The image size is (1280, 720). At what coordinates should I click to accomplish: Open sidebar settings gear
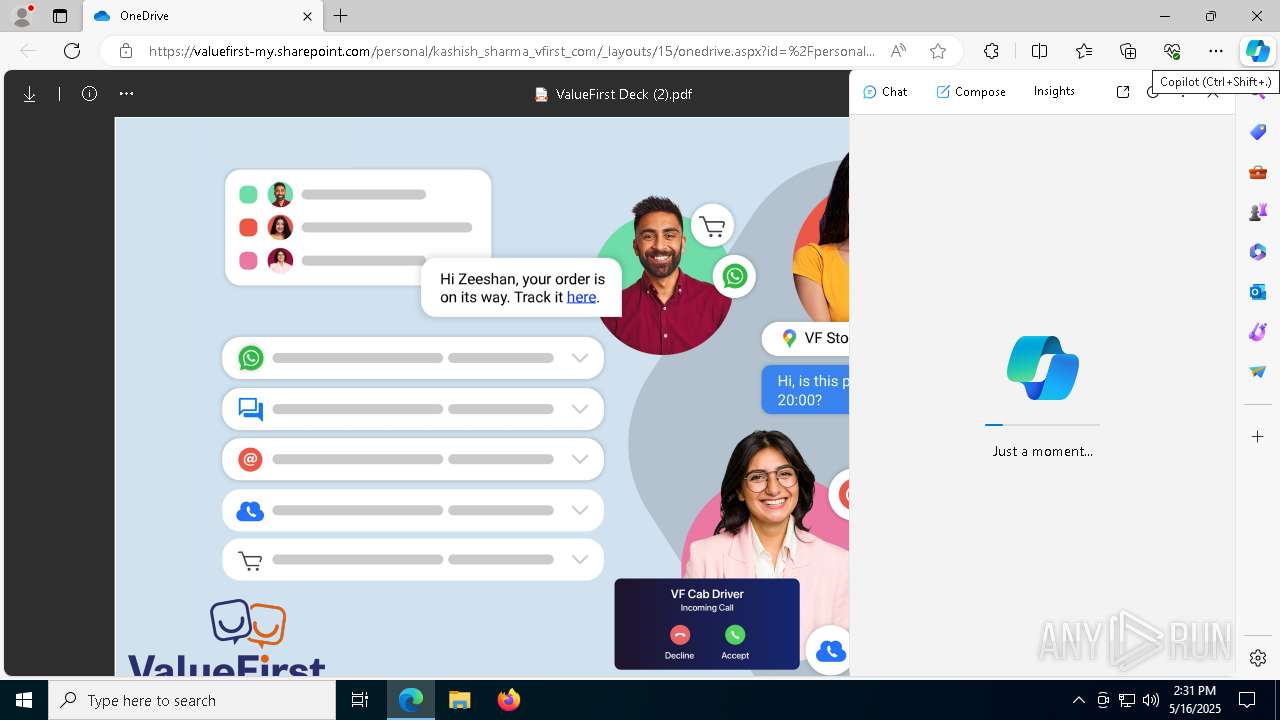(1258, 658)
